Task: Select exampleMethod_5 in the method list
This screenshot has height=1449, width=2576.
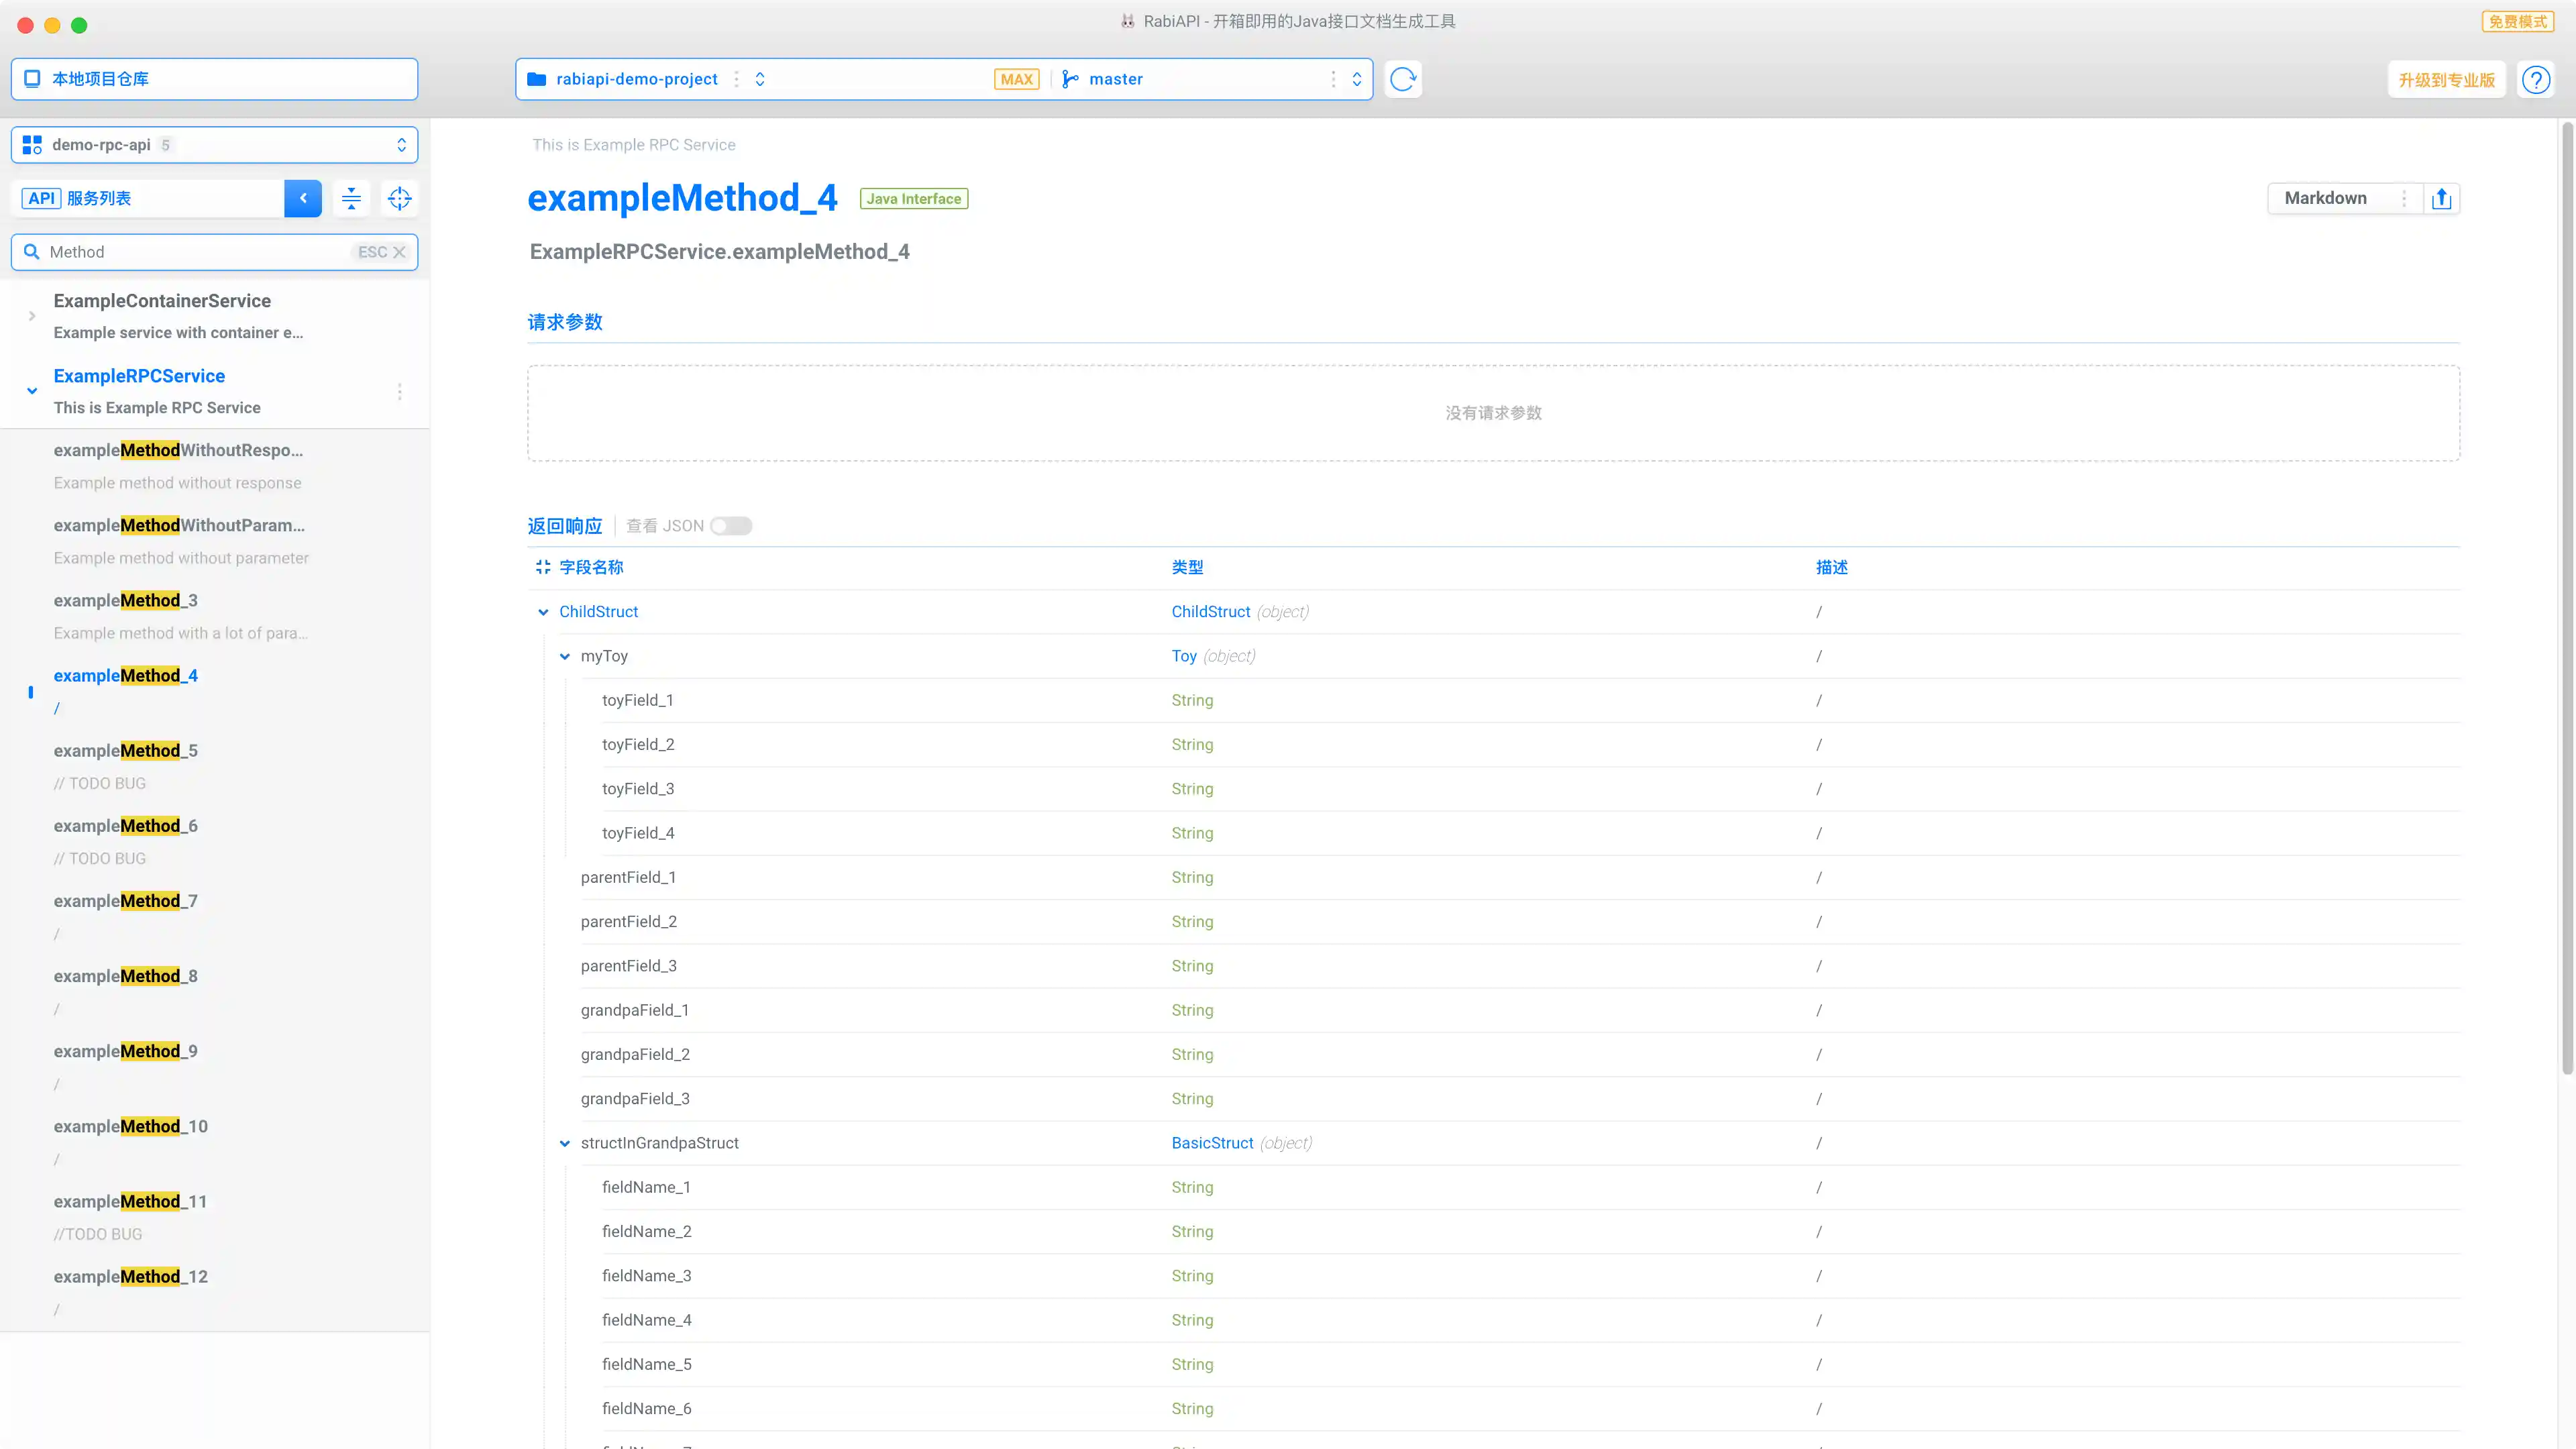Action: (126, 751)
